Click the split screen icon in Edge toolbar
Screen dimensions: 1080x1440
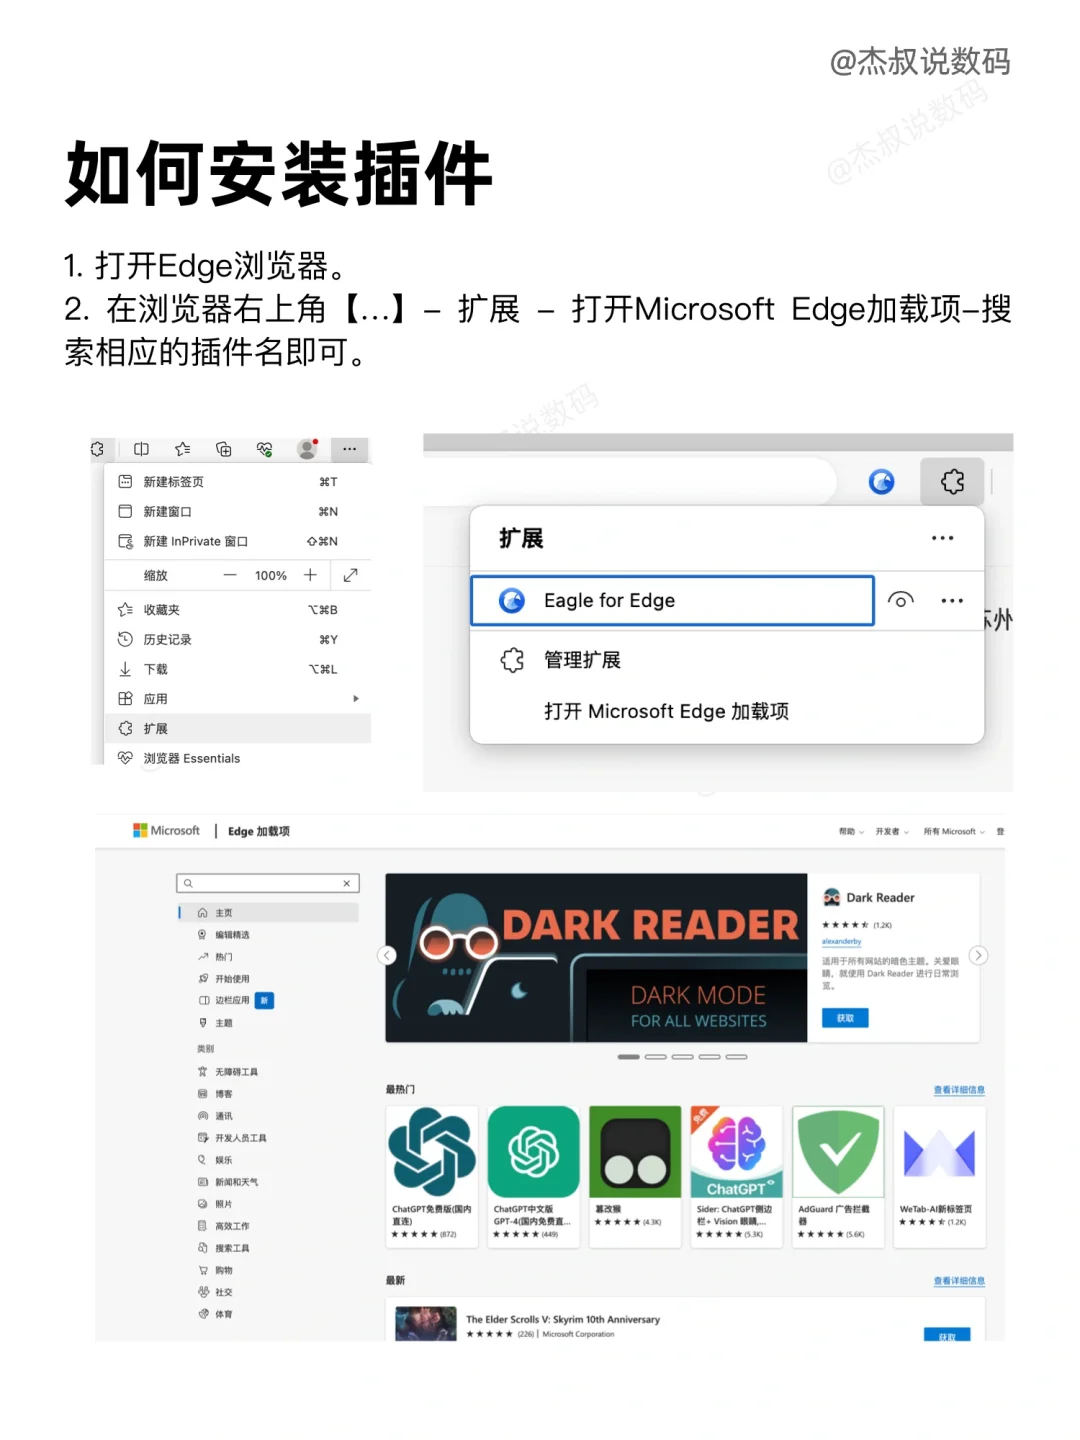(141, 449)
